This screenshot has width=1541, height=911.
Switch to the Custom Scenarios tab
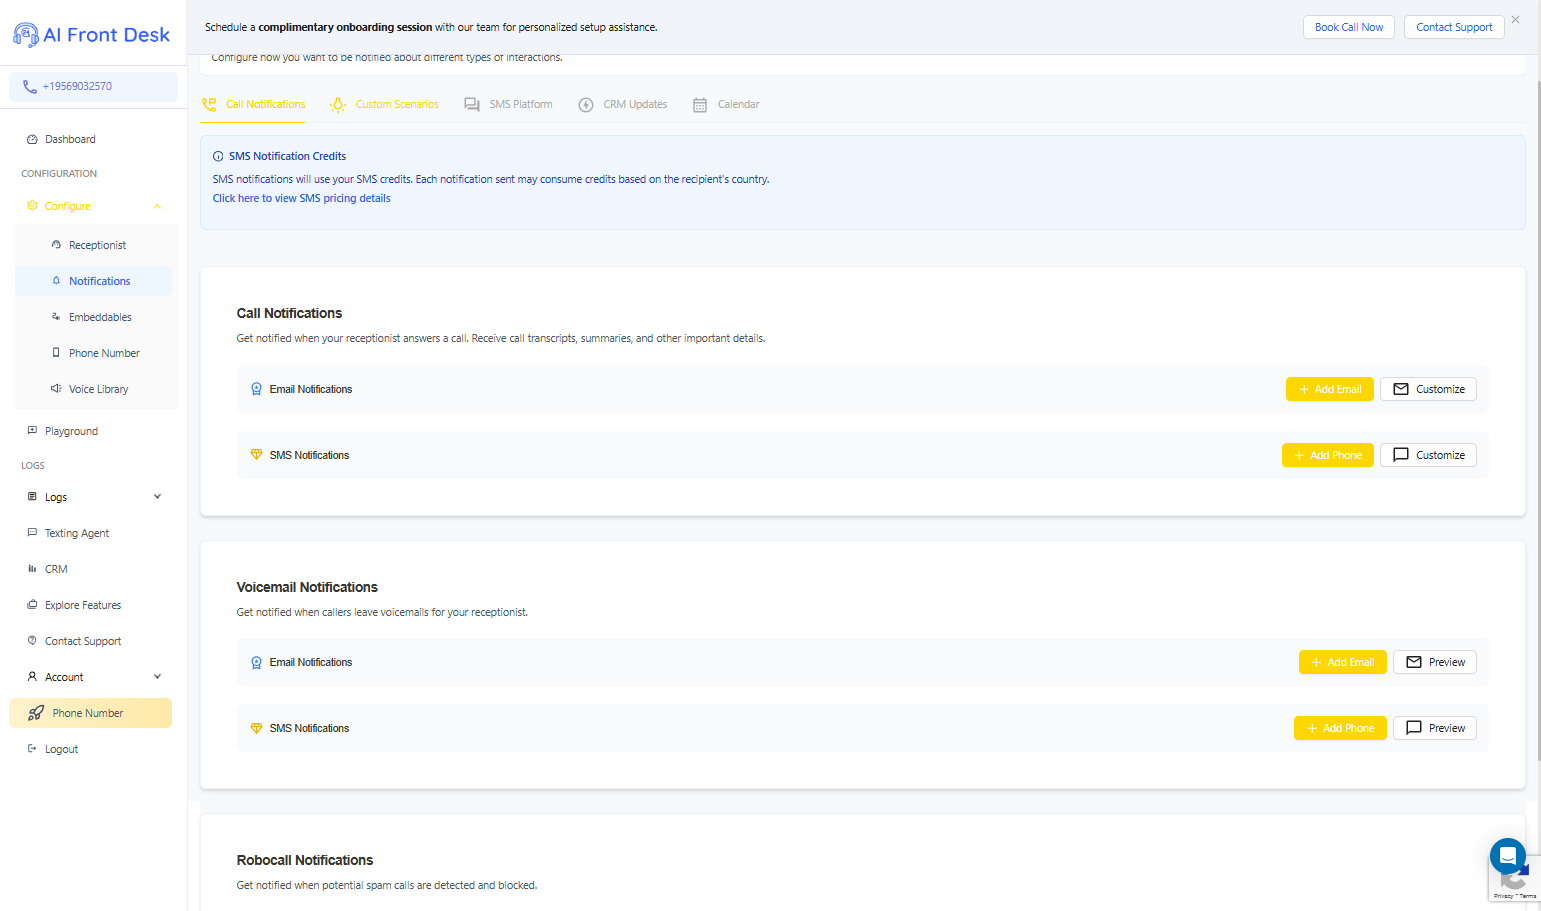pos(385,104)
